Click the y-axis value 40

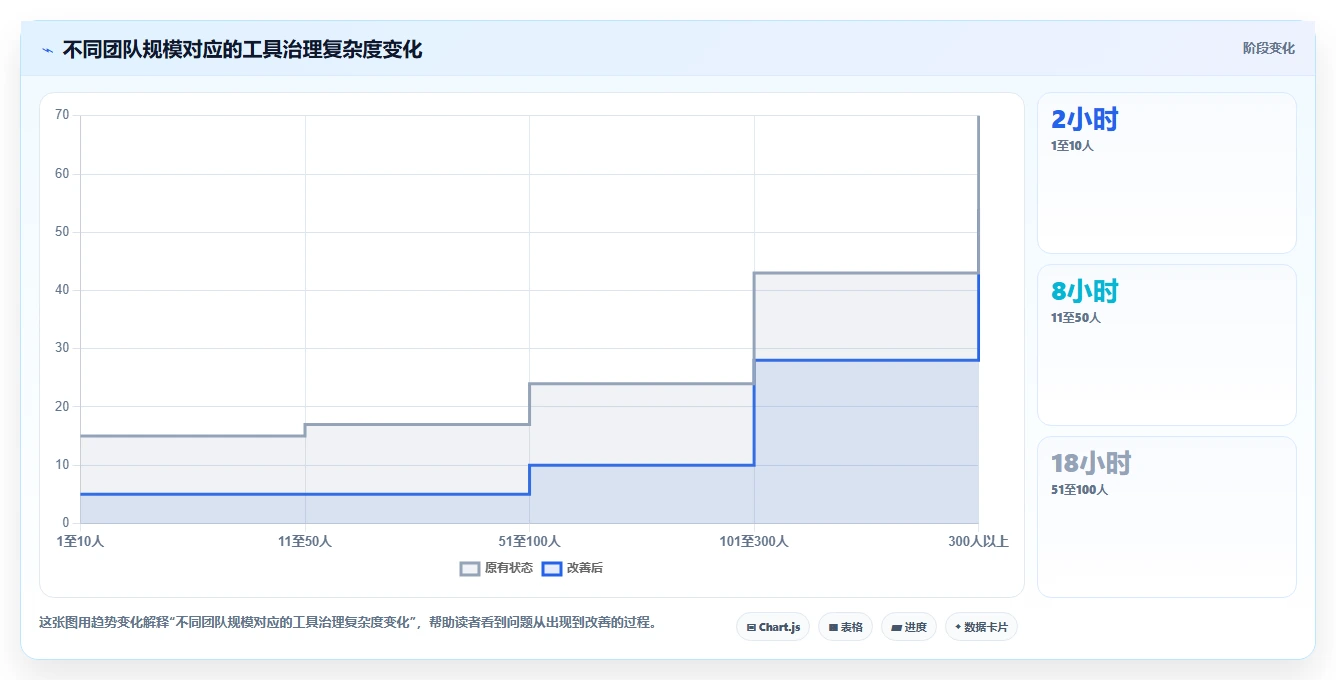pyautogui.click(x=62, y=290)
